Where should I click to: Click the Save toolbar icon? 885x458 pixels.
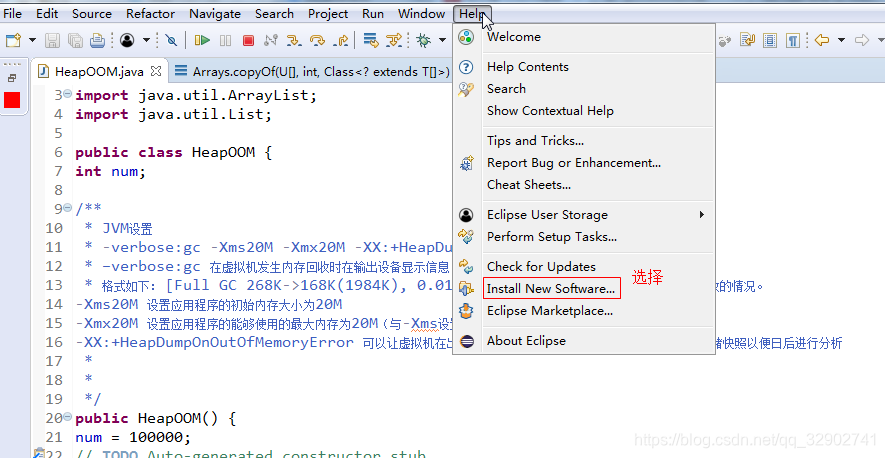coord(52,40)
